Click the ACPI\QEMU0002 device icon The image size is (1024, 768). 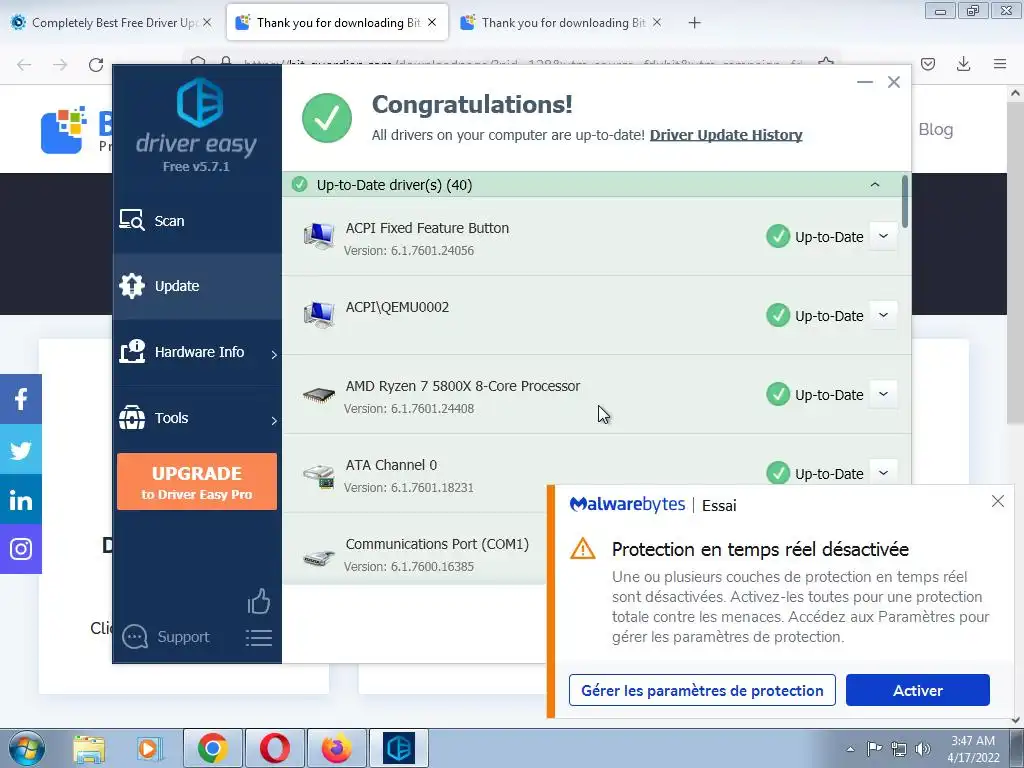(x=319, y=315)
